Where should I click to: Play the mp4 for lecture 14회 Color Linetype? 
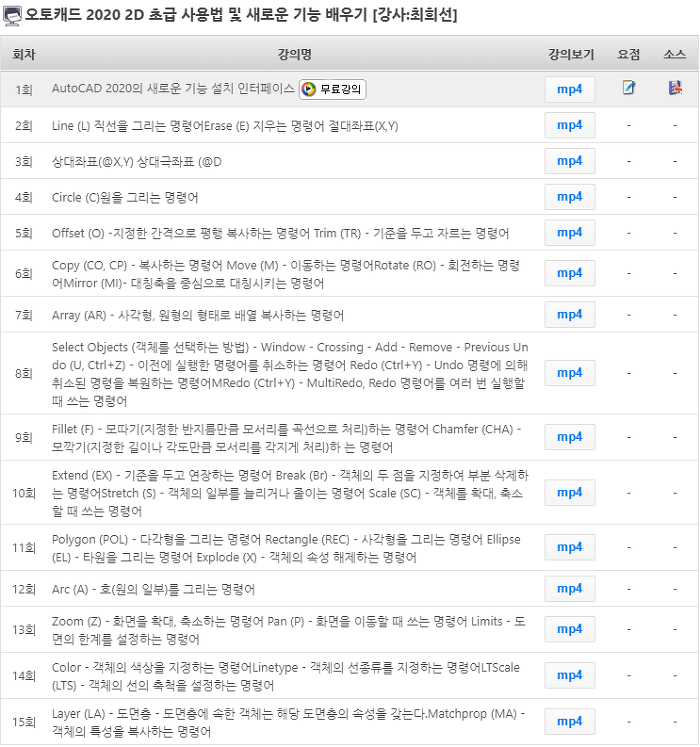pyautogui.click(x=569, y=675)
